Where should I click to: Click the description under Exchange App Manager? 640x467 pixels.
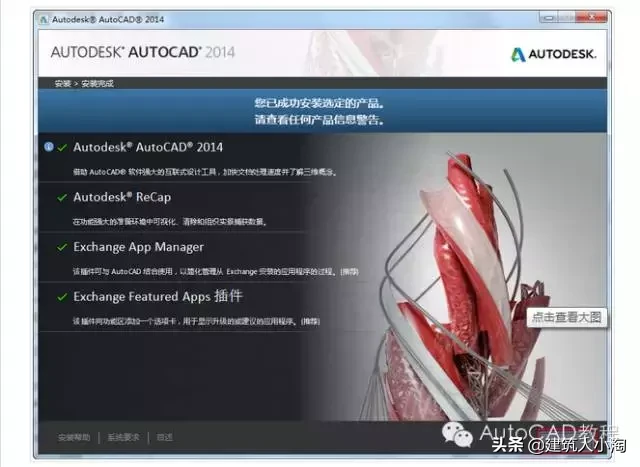(216, 271)
